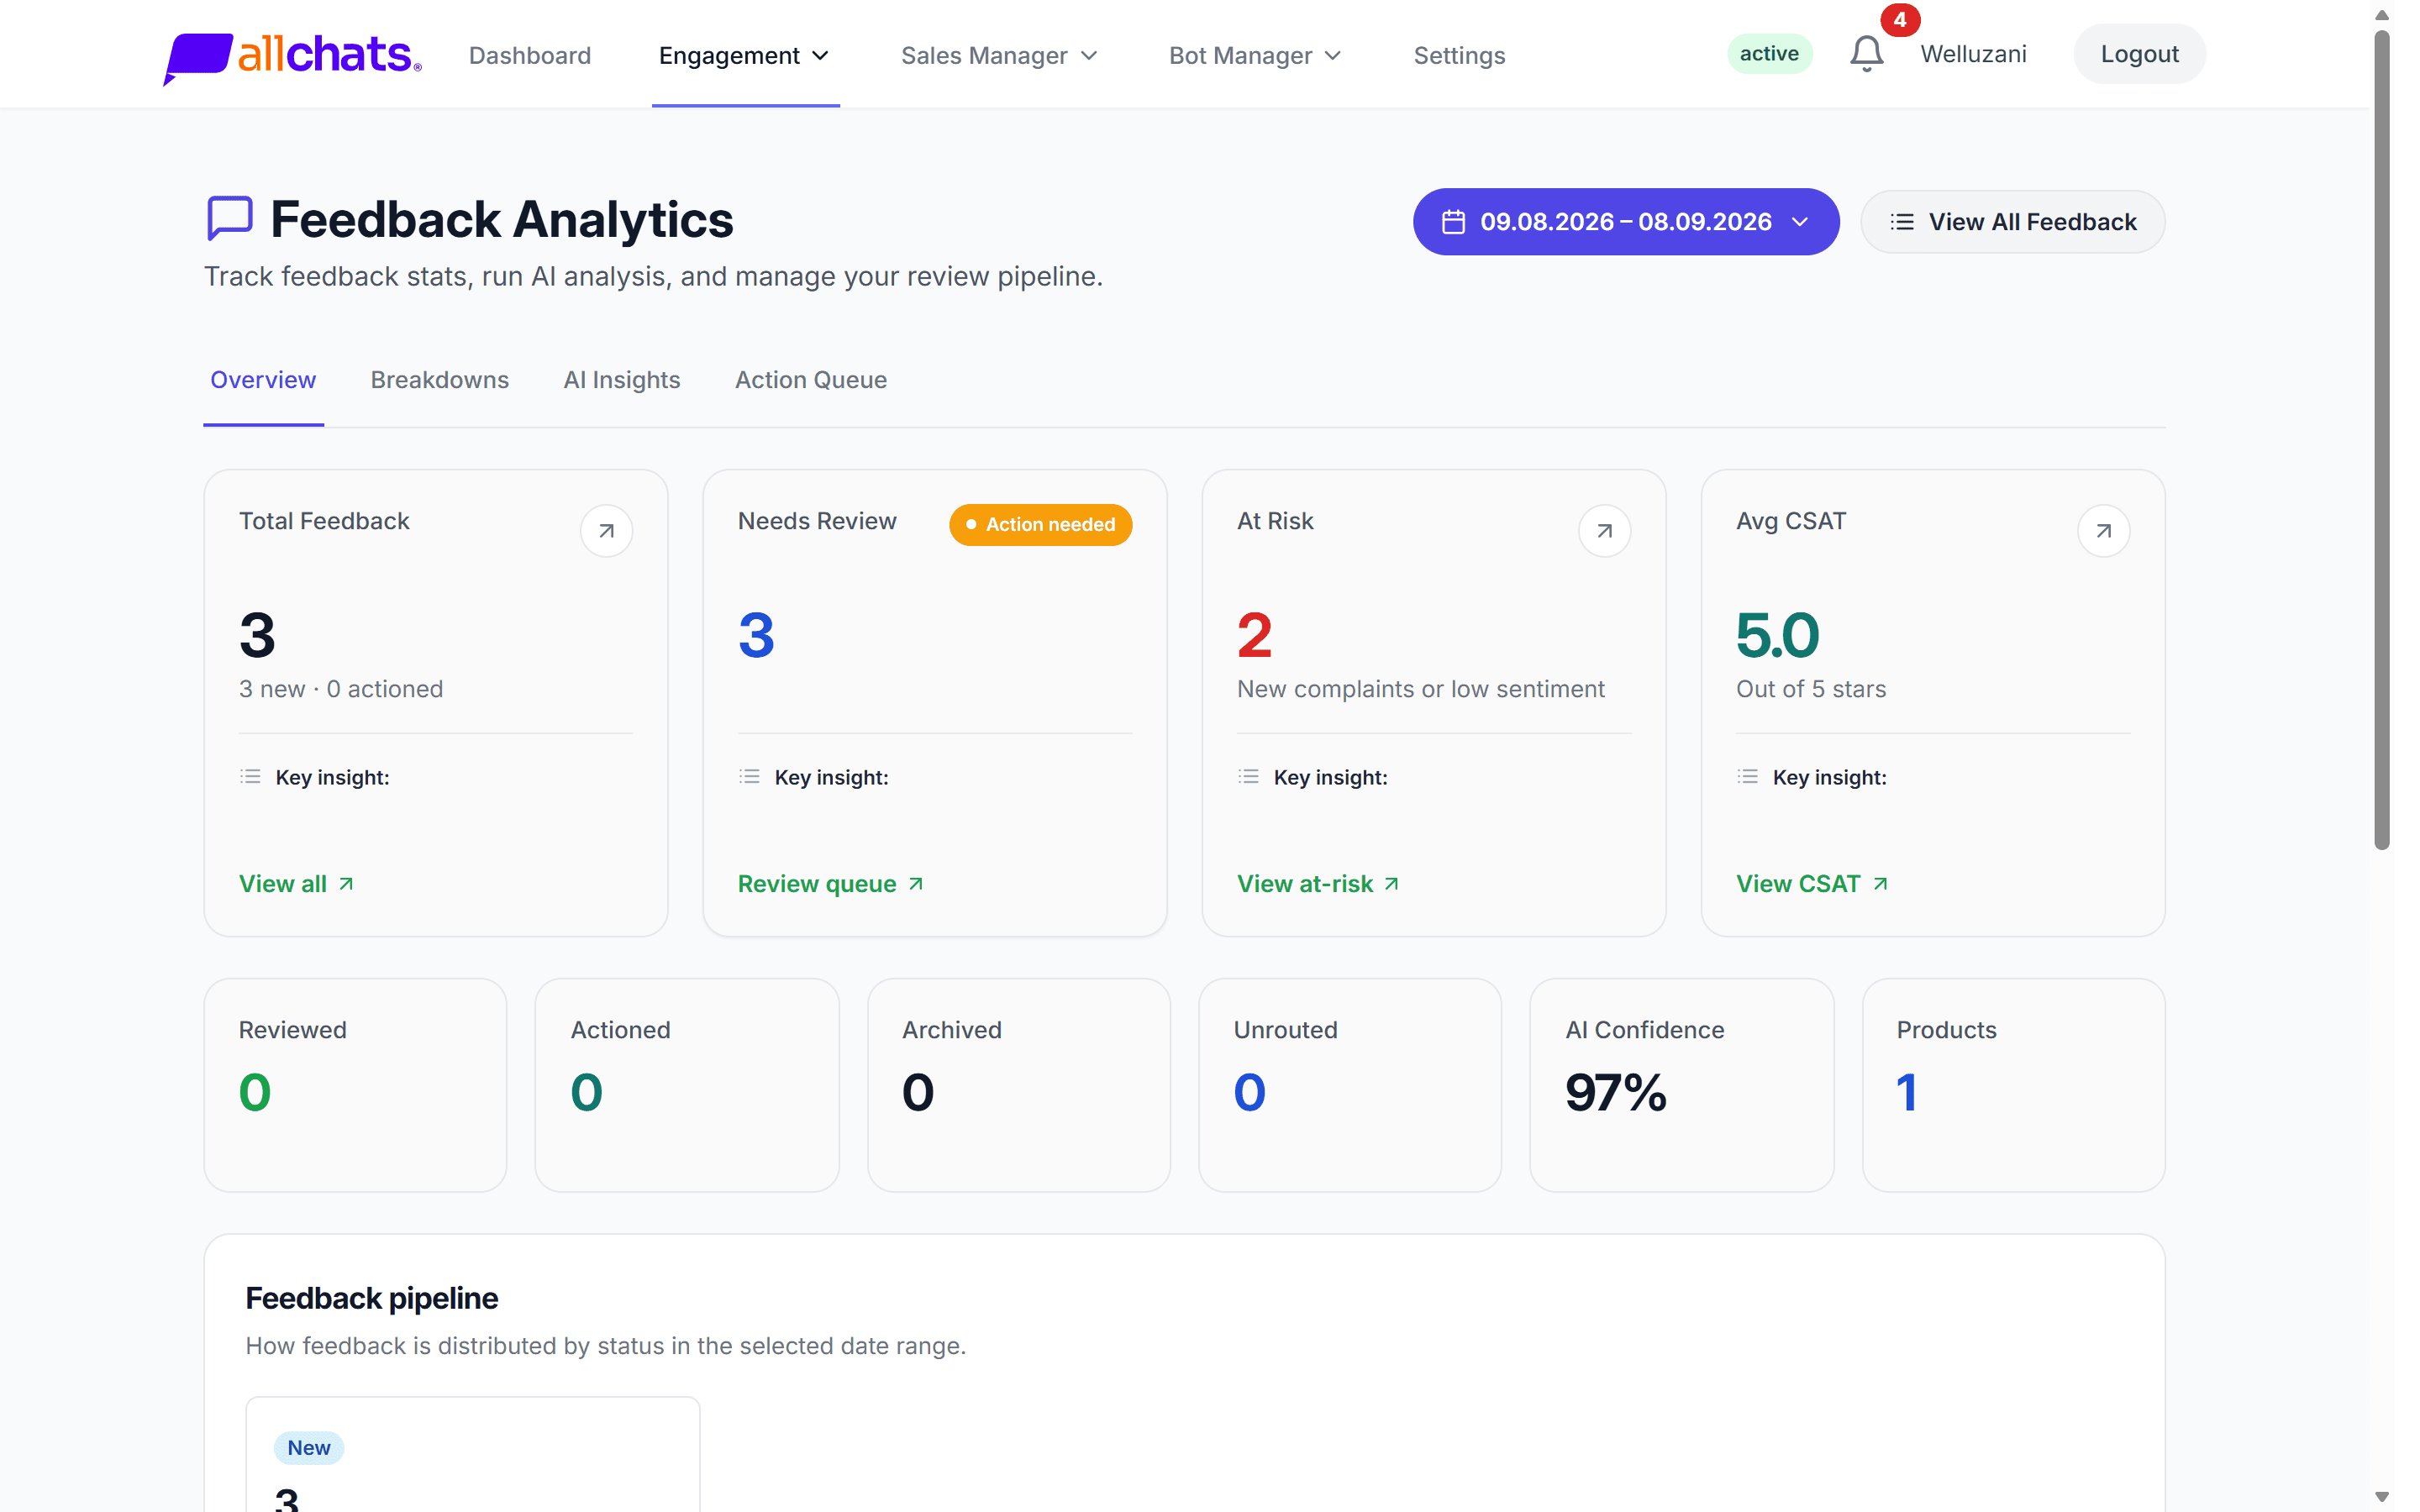
Task: Open Total Feedback card arrow icon
Action: coord(606,531)
